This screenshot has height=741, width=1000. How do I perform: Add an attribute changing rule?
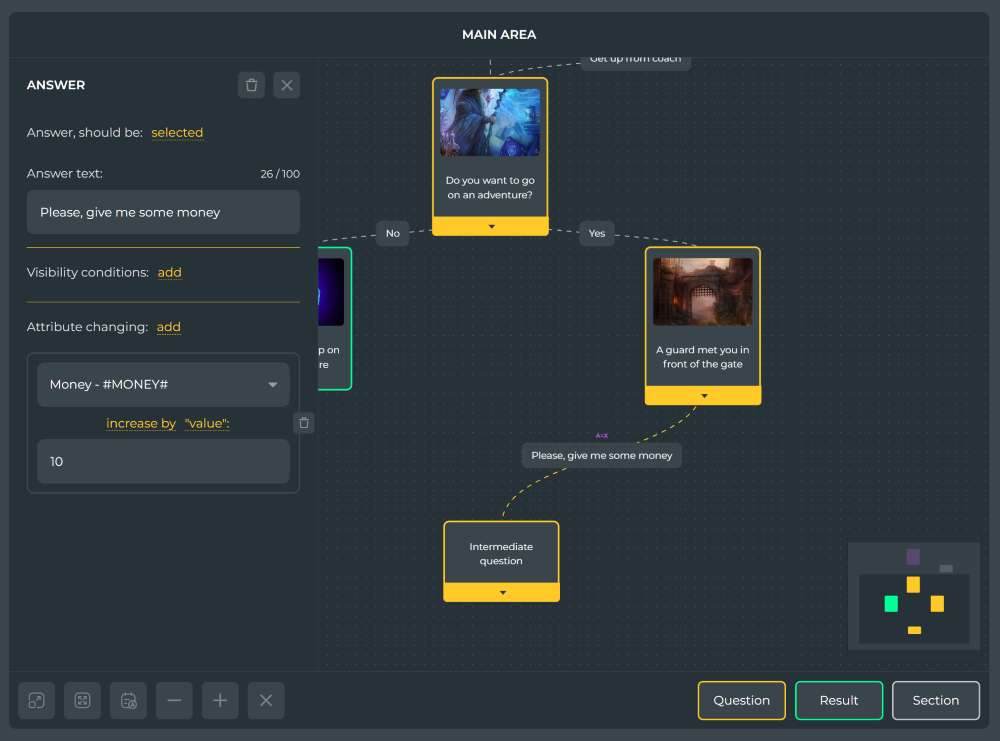pos(169,326)
